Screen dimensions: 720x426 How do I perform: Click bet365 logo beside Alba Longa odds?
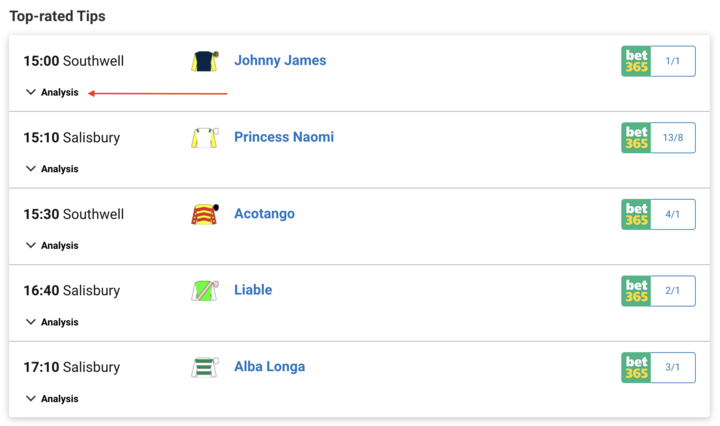click(636, 368)
